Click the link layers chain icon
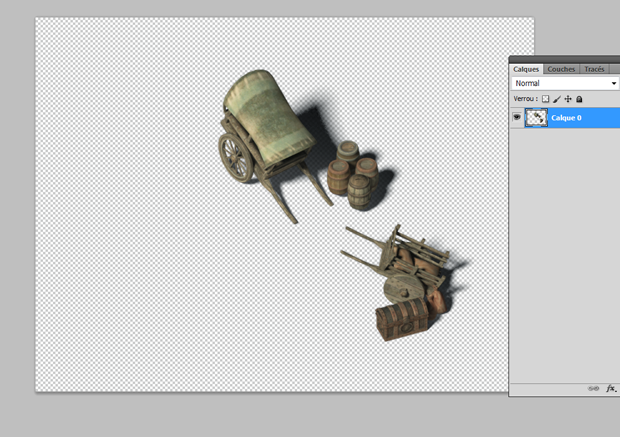 click(x=593, y=388)
